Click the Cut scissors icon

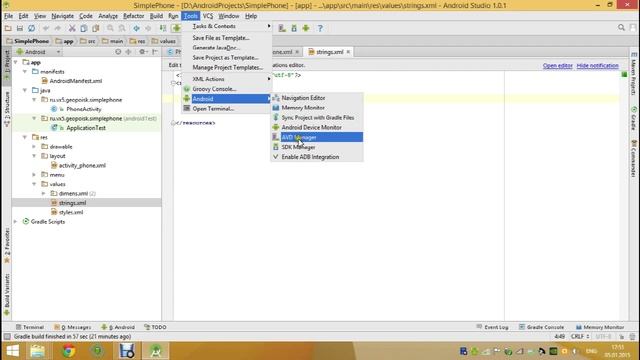[72, 28]
